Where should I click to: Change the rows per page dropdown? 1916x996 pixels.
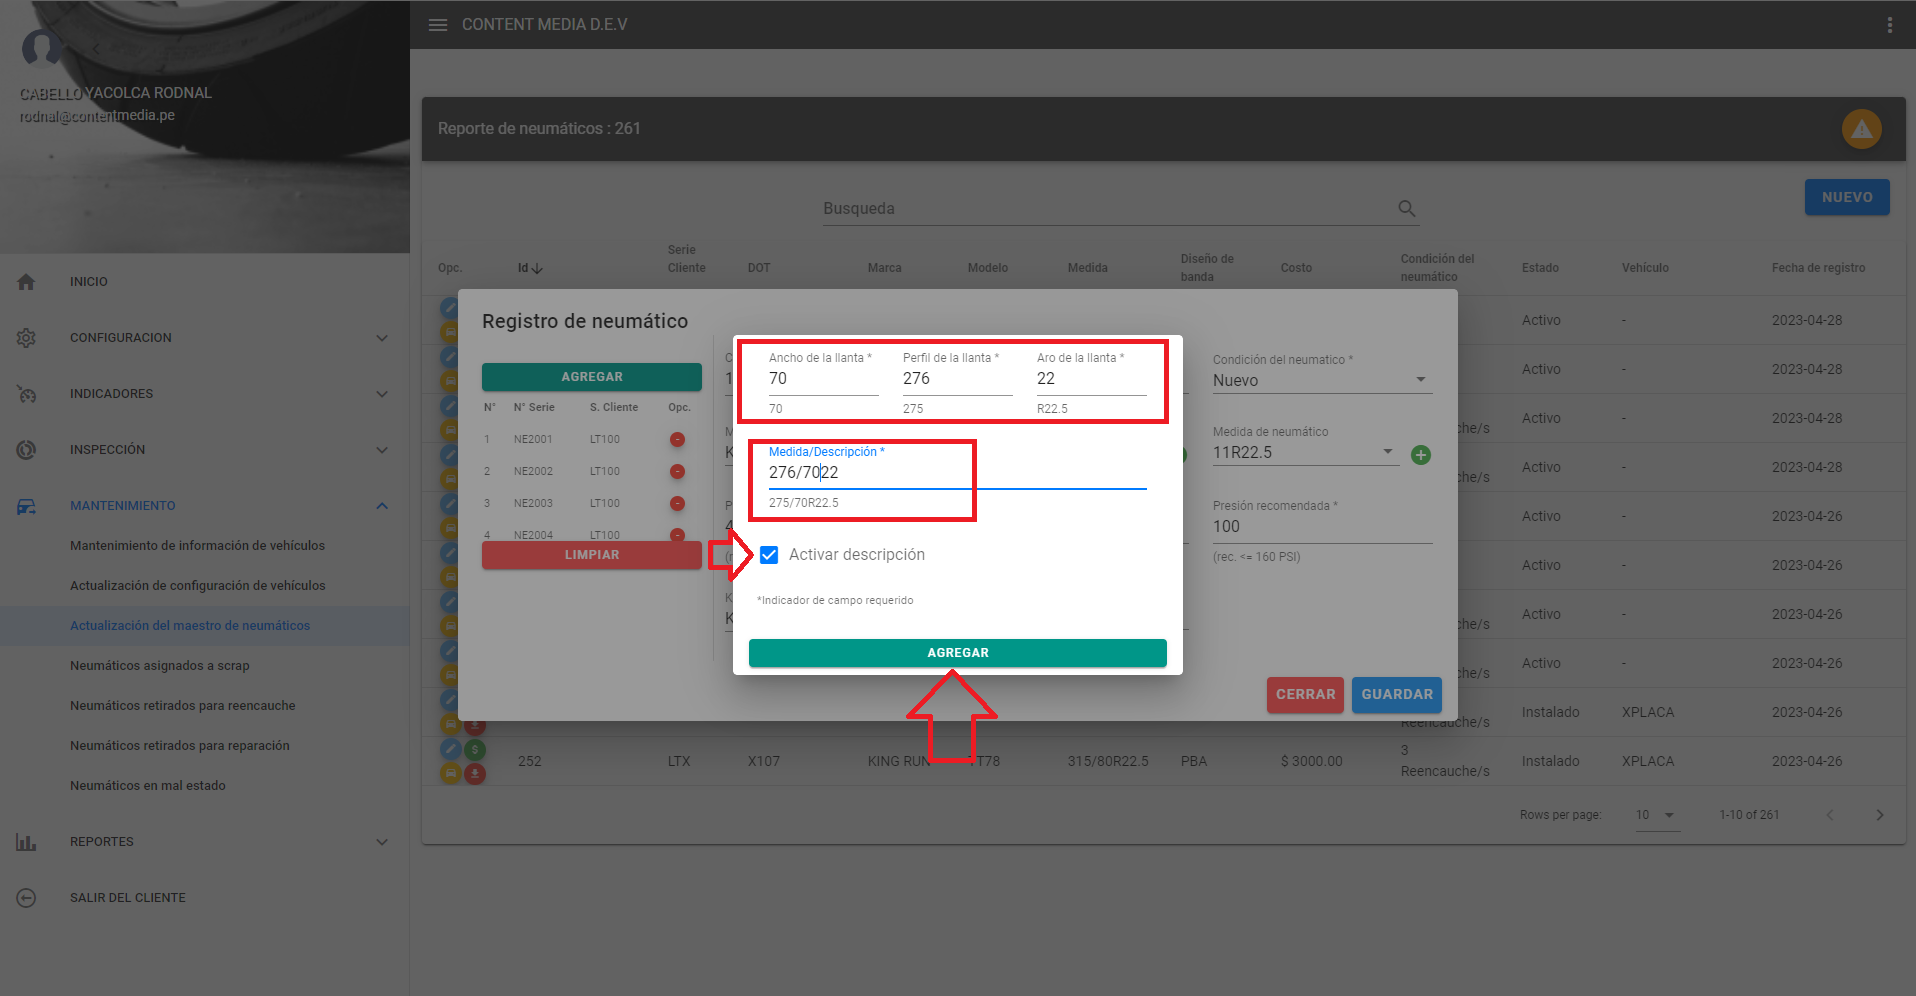pyautogui.click(x=1655, y=815)
